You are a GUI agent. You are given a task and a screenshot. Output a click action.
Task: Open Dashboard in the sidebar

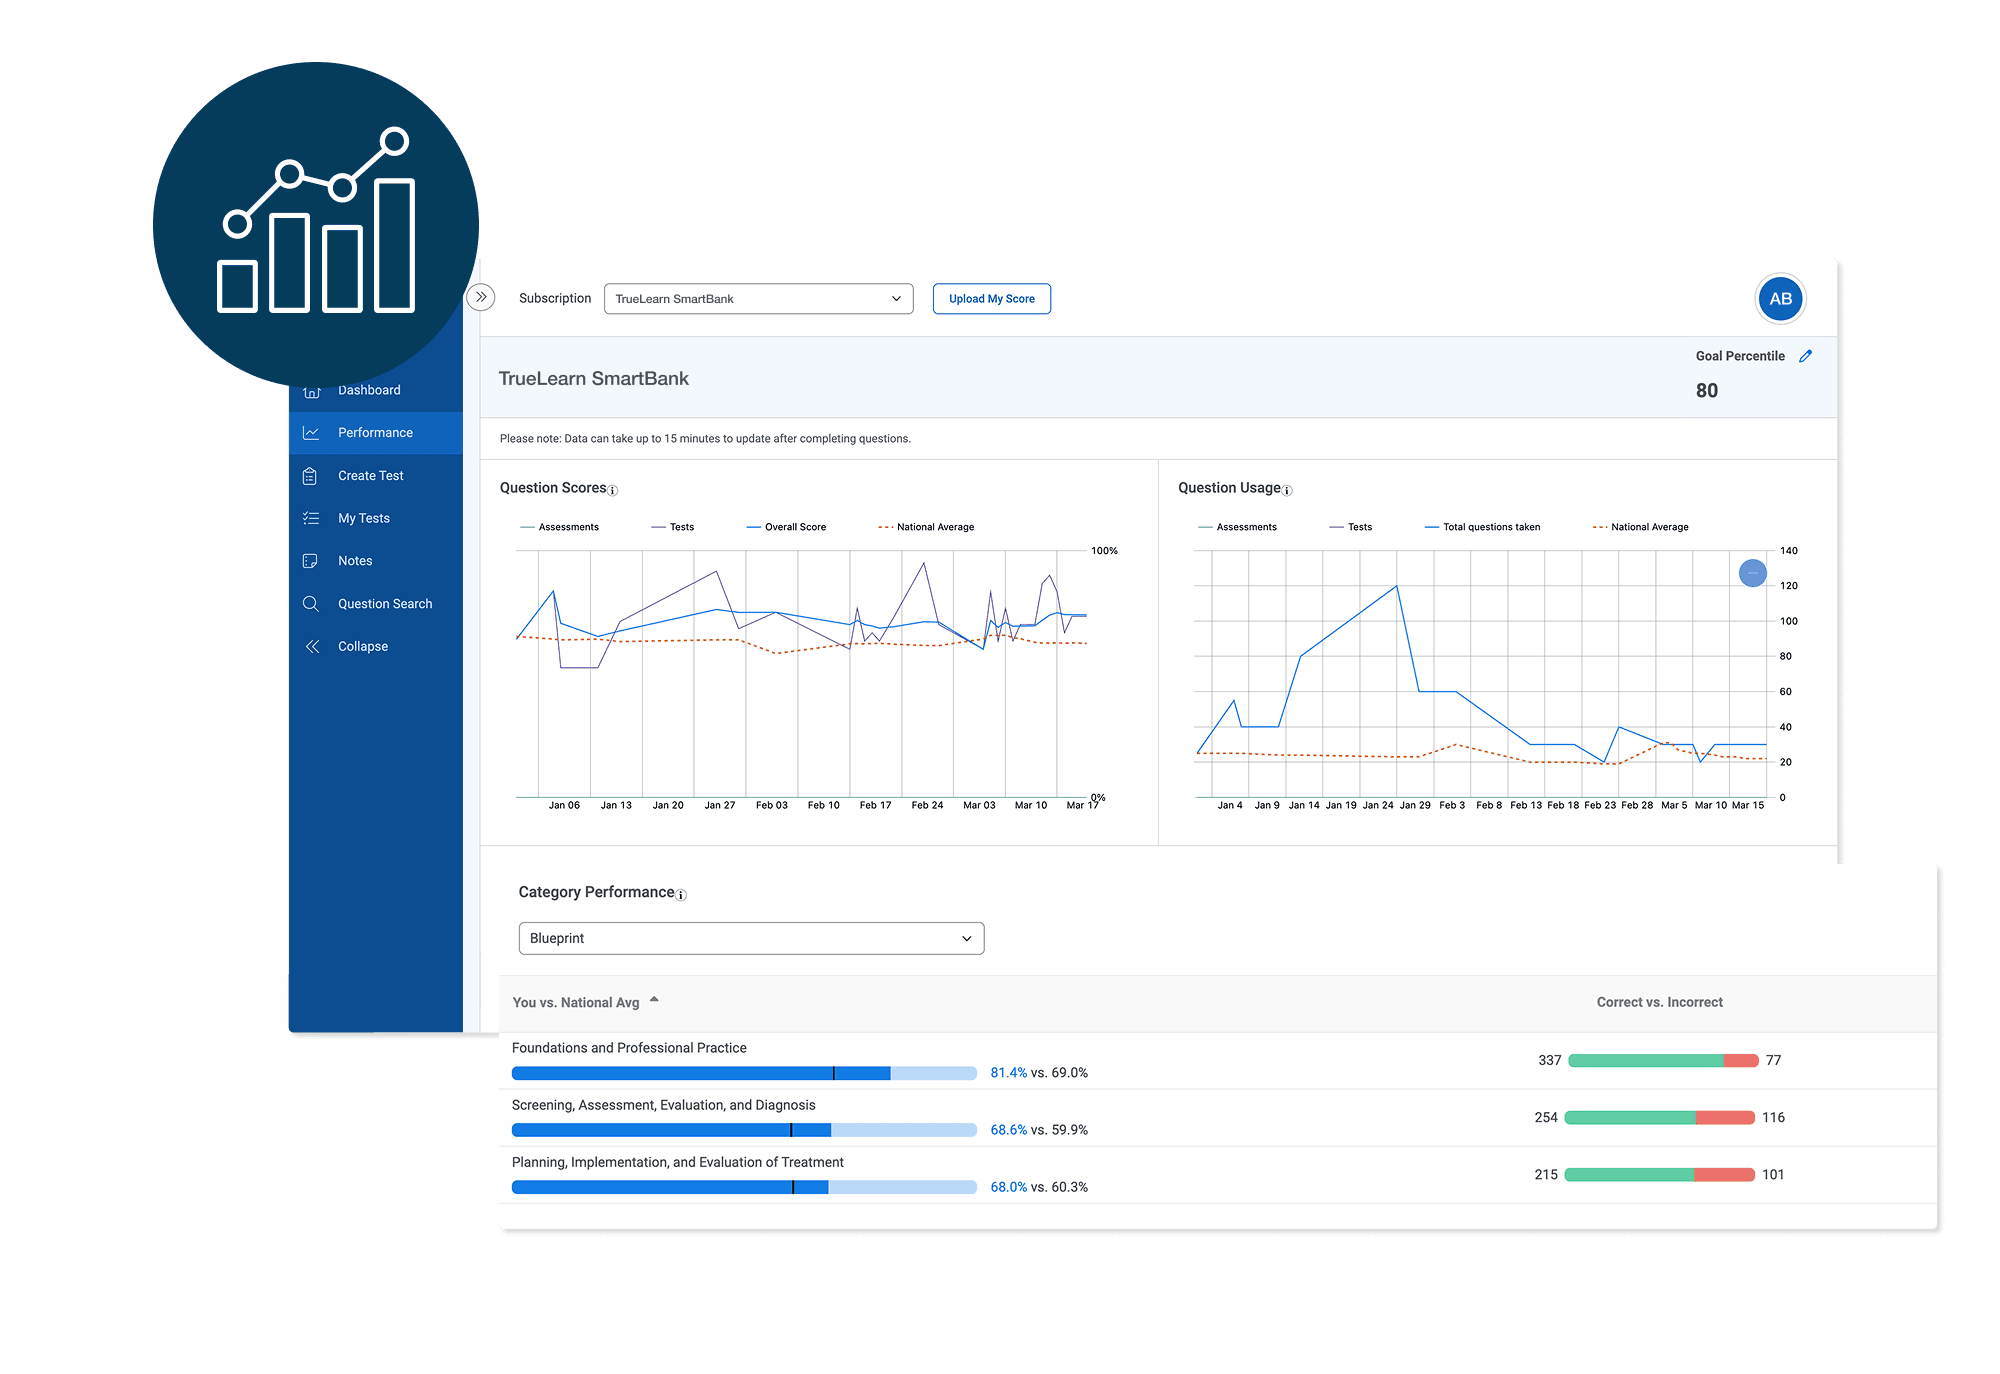tap(369, 390)
